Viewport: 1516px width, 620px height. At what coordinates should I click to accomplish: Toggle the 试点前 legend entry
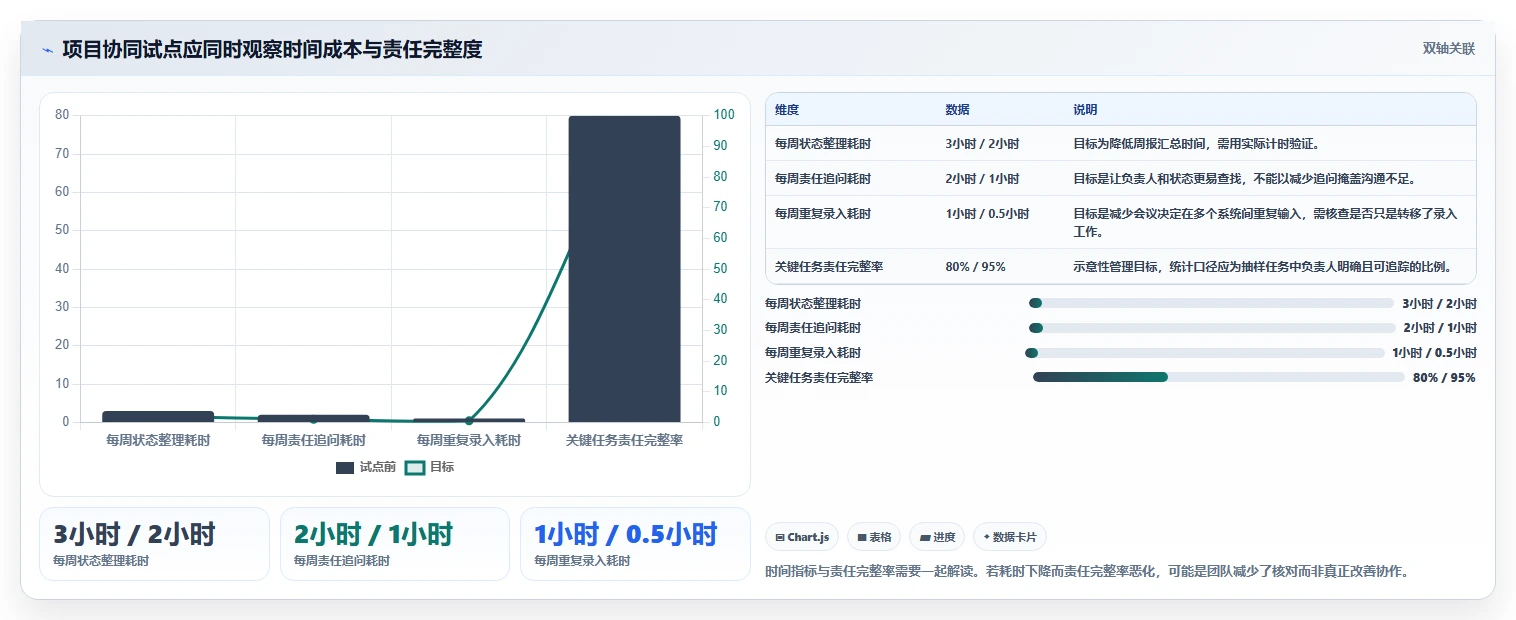coord(366,467)
